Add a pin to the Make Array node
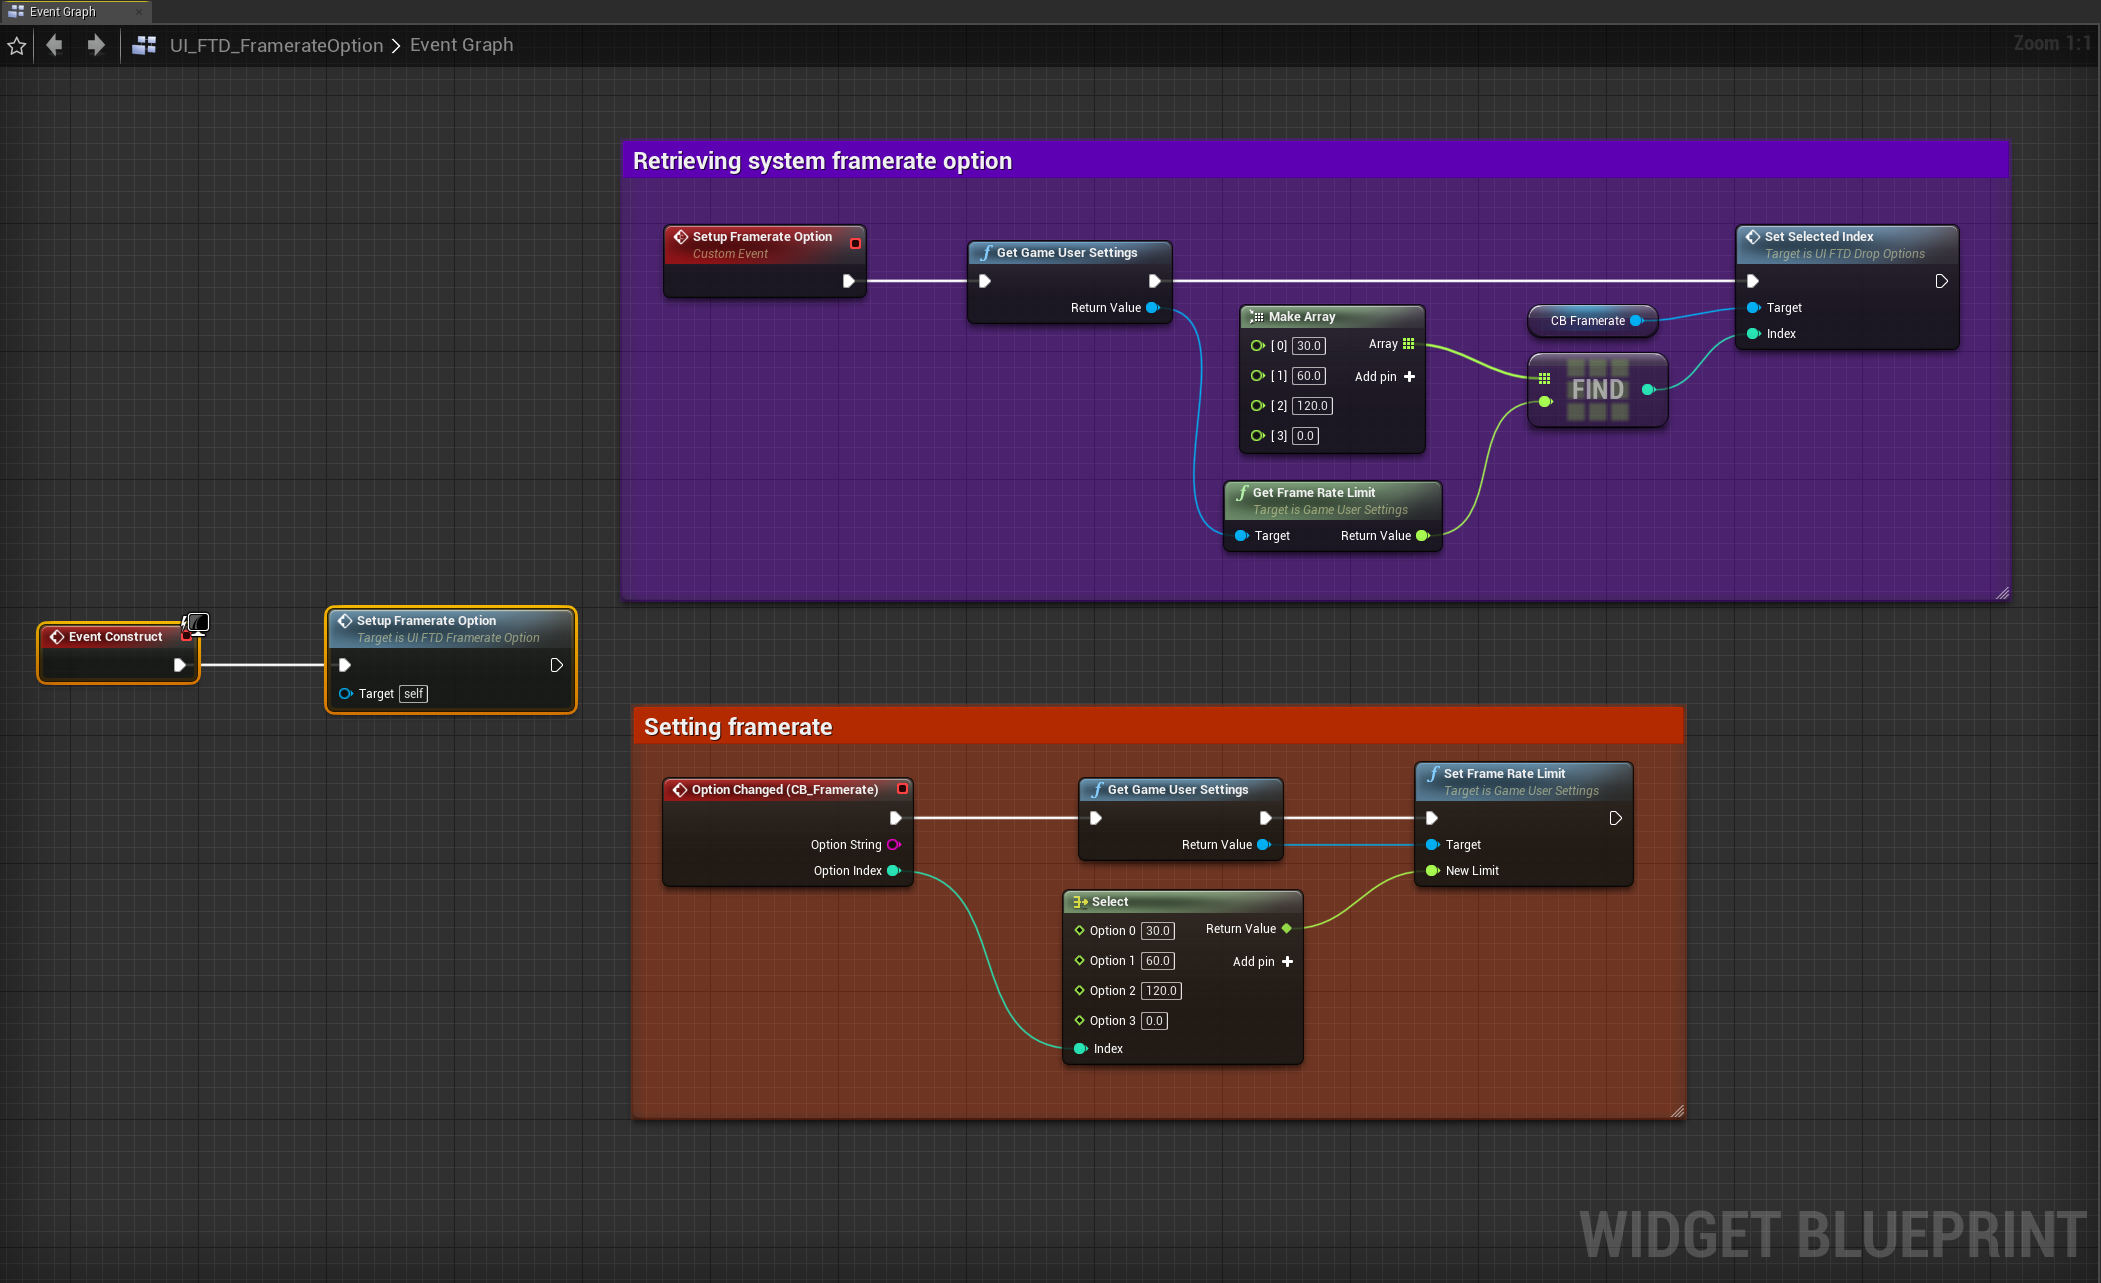The image size is (2101, 1283). click(1409, 377)
